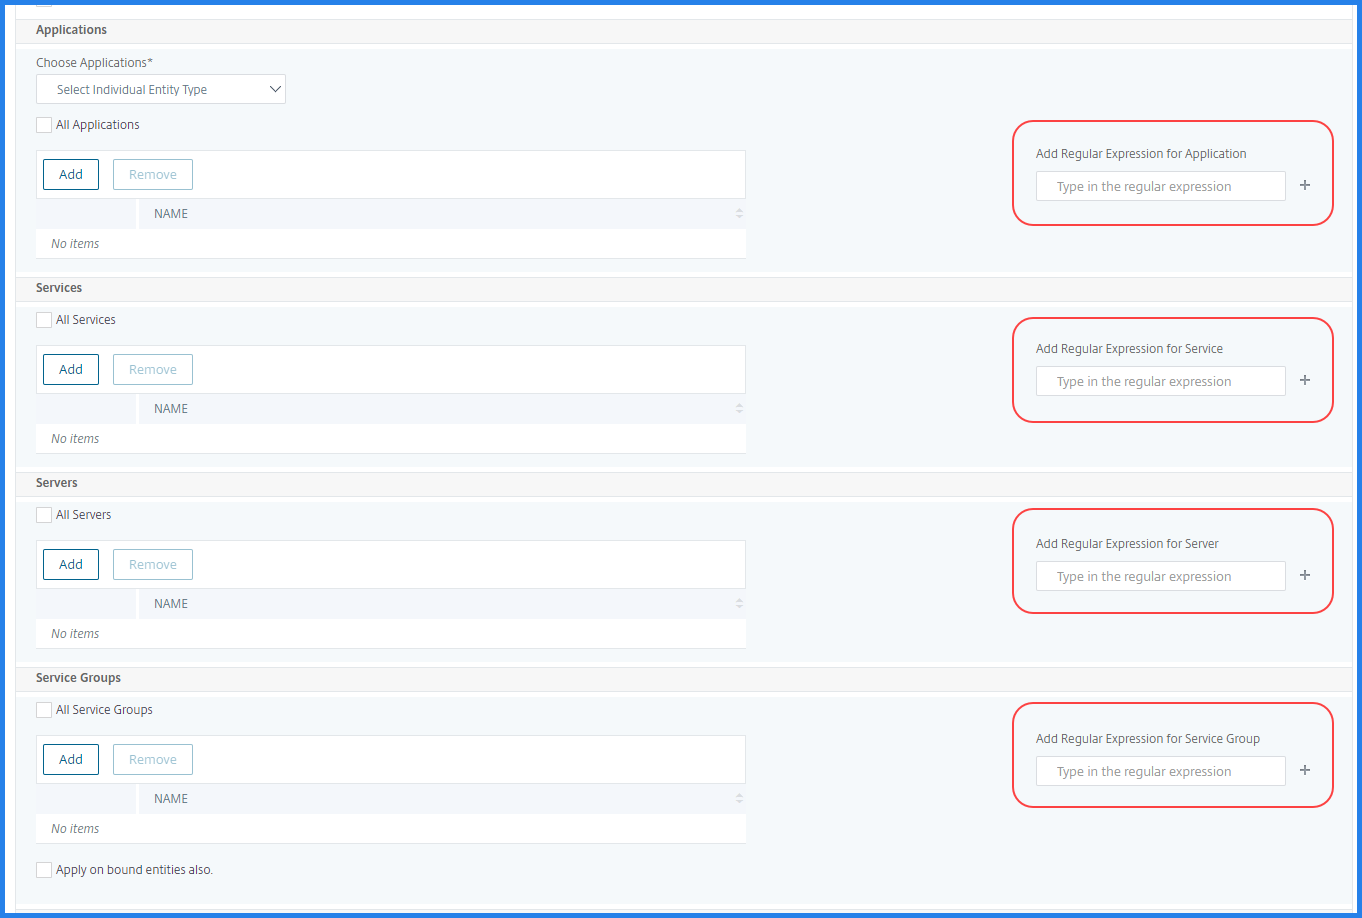Focus the Server regular expression input field
The height and width of the screenshot is (918, 1362).
[x=1161, y=576]
